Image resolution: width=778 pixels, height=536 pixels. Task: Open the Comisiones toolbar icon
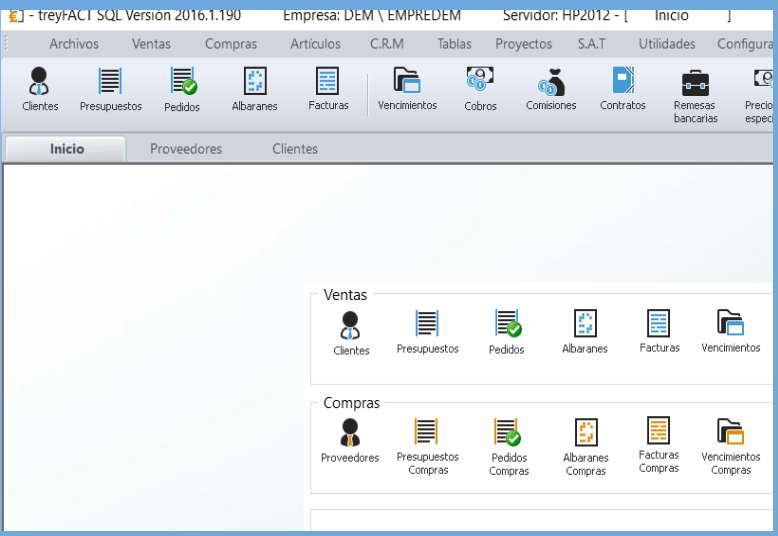click(551, 89)
